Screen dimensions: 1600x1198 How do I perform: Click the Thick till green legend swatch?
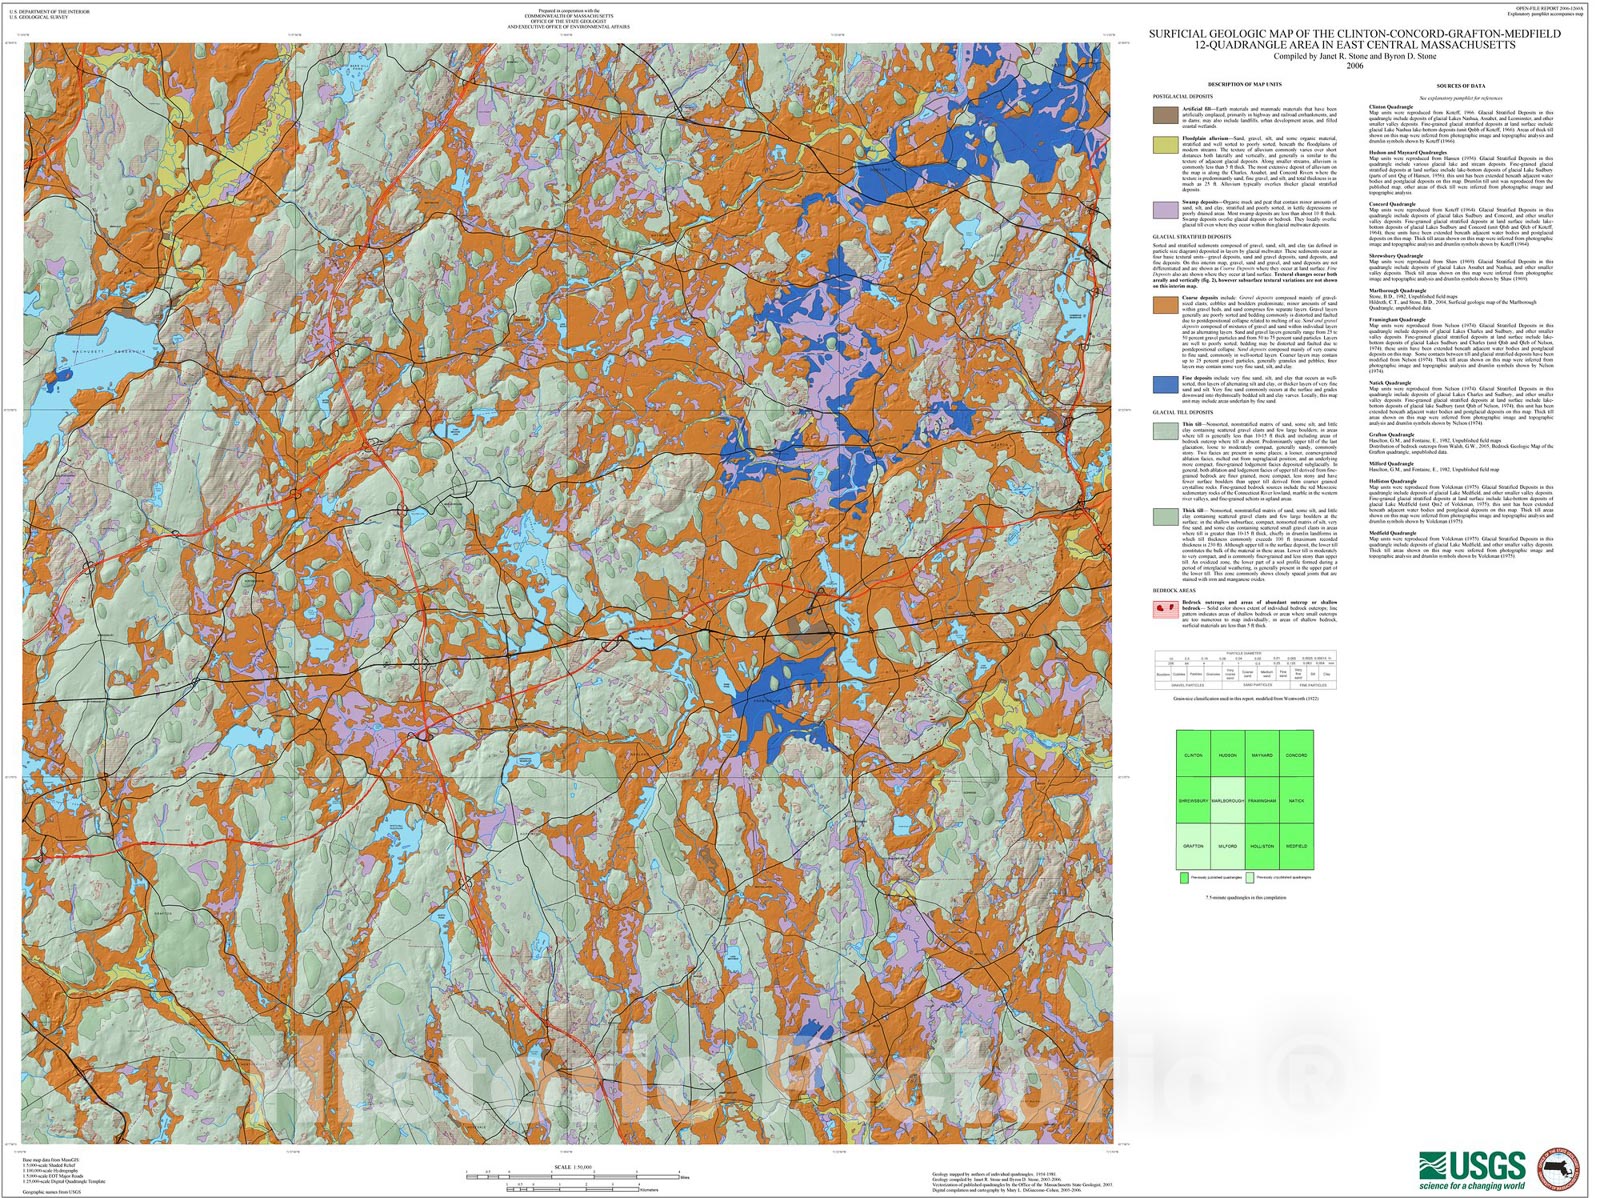(x=1165, y=517)
